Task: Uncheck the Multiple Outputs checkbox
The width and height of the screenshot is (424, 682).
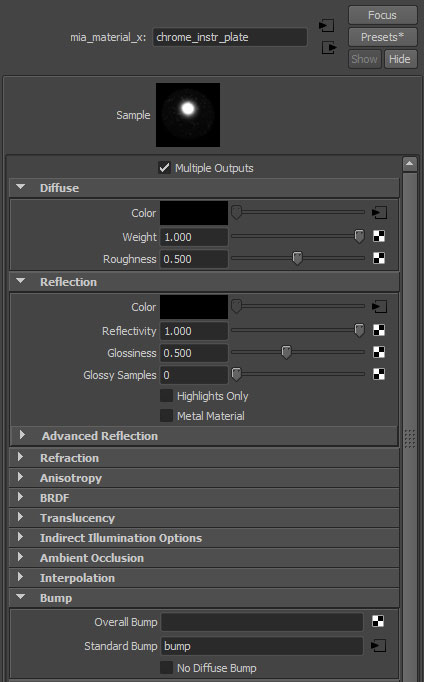Action: [x=164, y=167]
